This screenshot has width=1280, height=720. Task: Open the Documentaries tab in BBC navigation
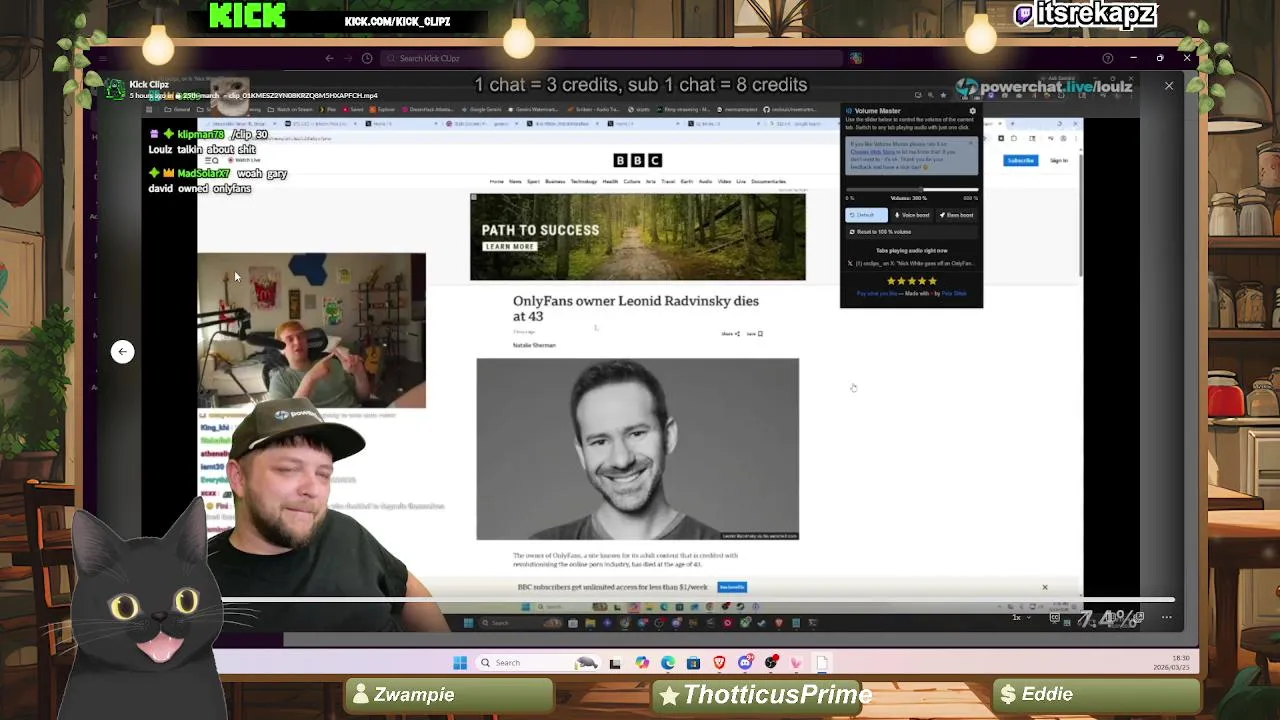point(768,182)
